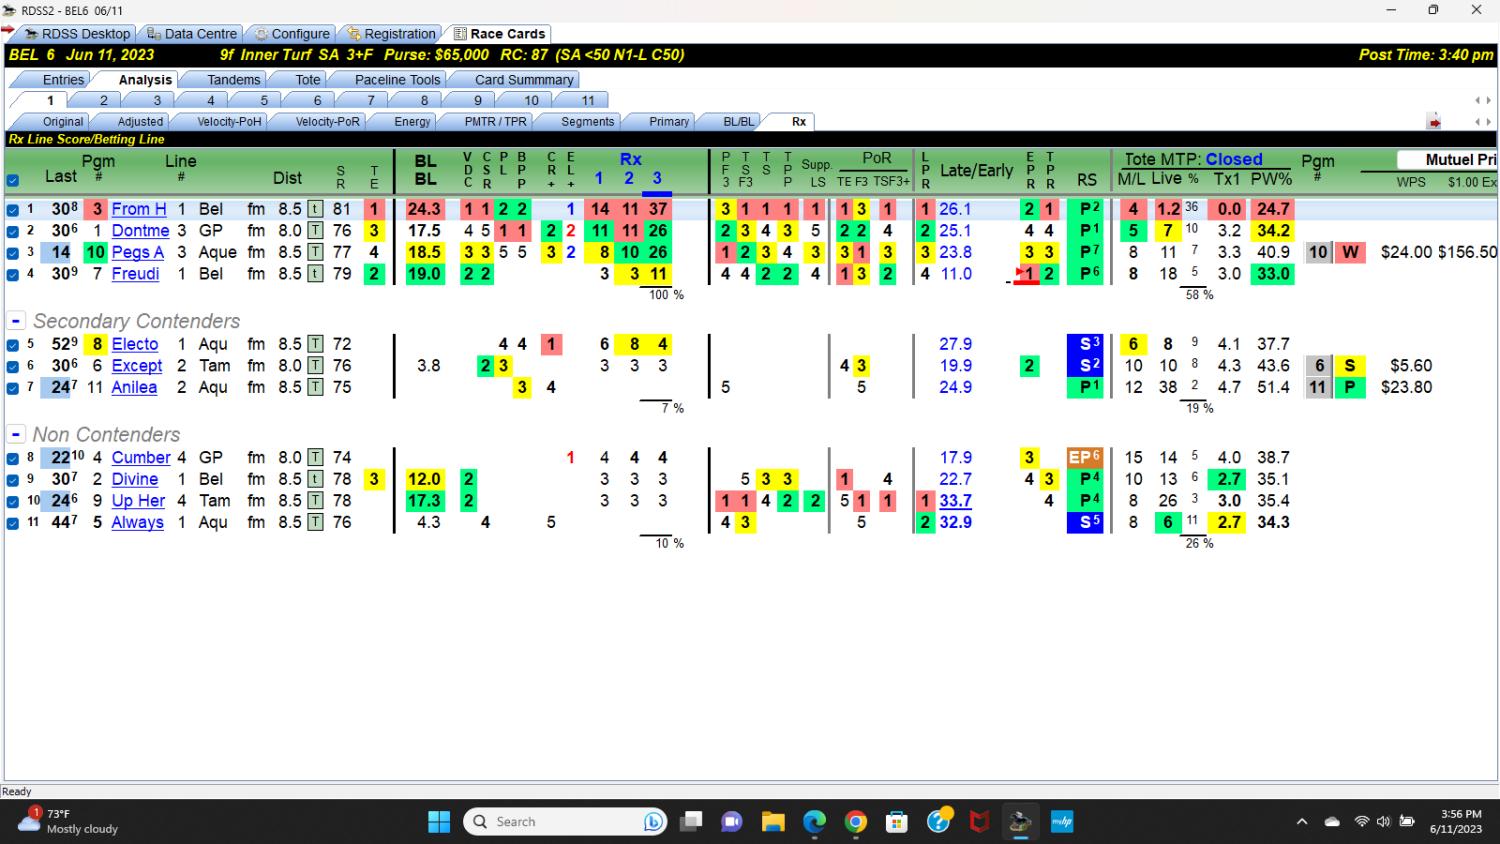1500x844 pixels.
Task: Open the Segments sub-tab
Action: tap(587, 122)
